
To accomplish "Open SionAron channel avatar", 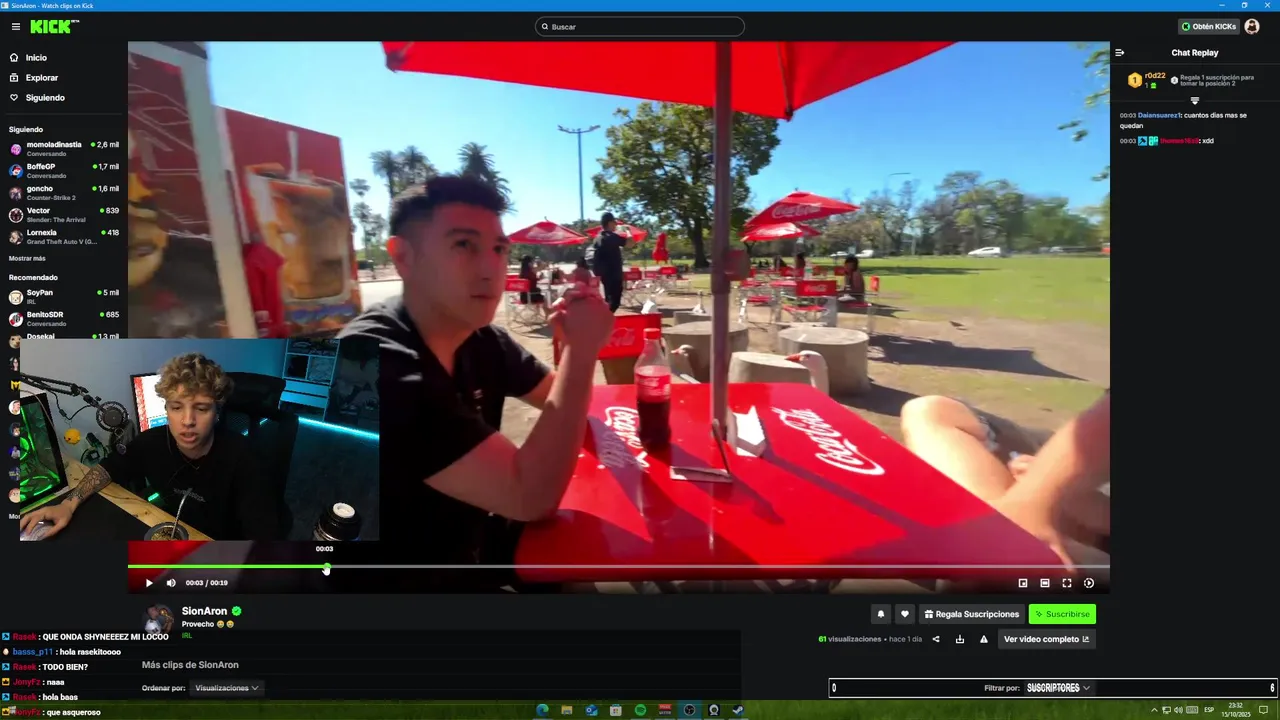I will [159, 618].
